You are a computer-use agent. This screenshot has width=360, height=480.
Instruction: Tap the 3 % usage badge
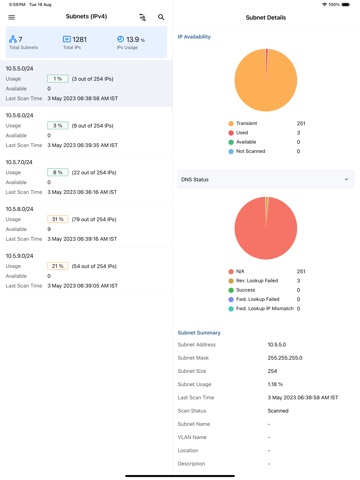pos(58,126)
